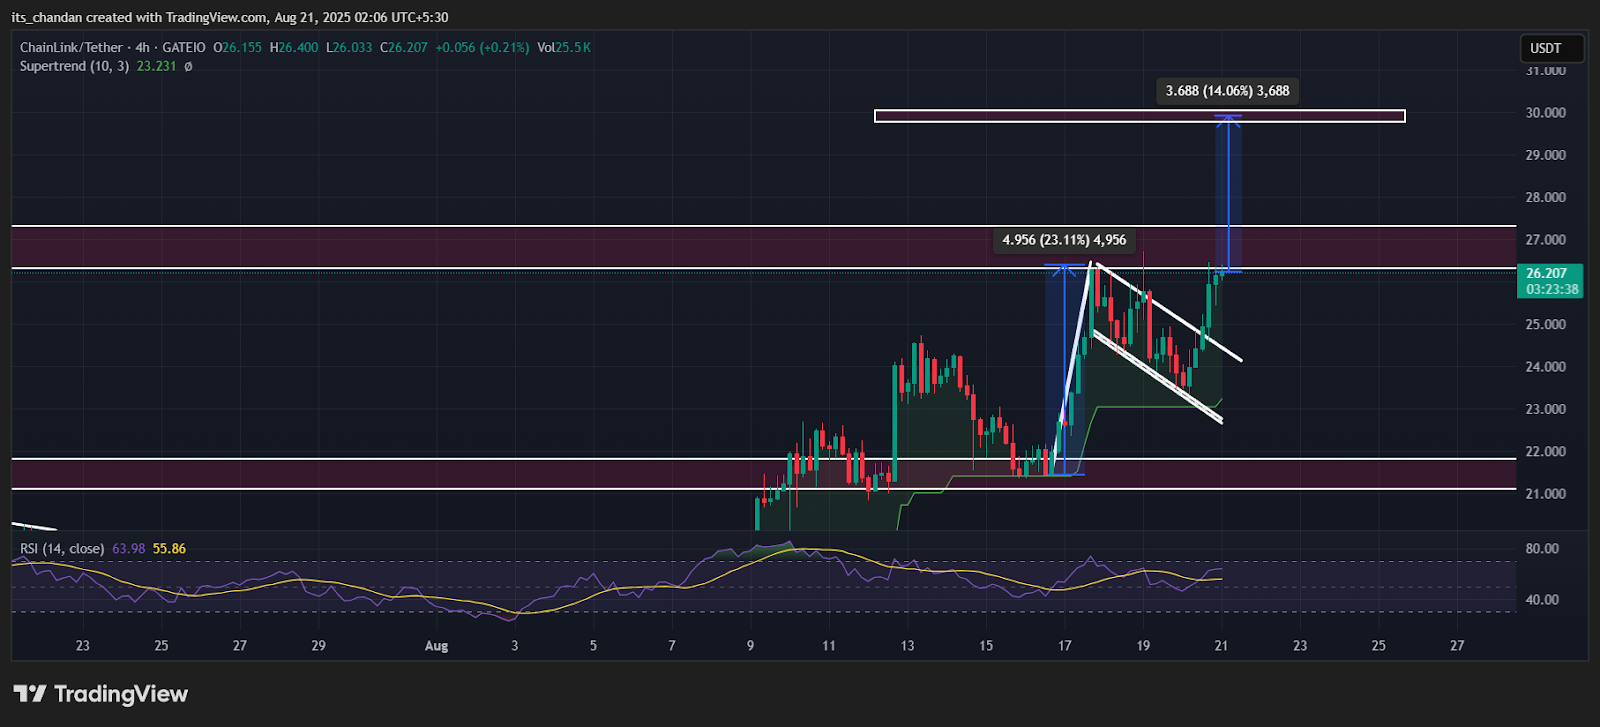
Task: Click the RSI (14, close) indicator label
Action: click(62, 548)
